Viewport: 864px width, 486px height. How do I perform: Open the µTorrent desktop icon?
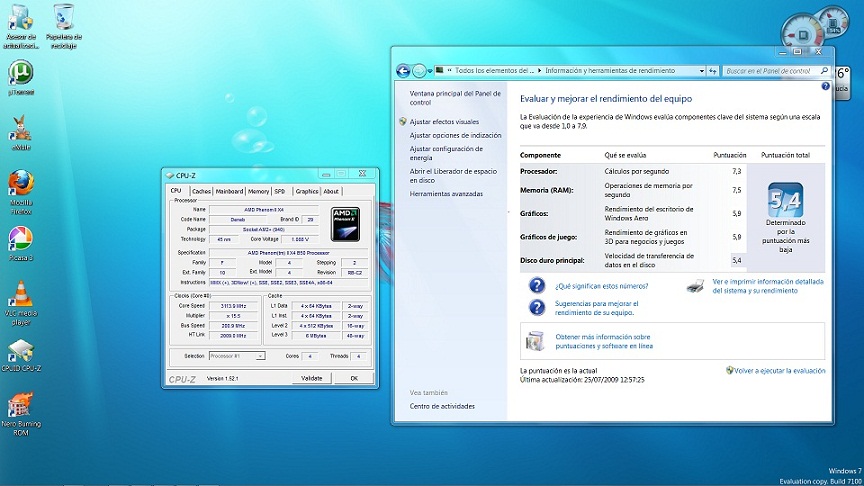[21, 74]
